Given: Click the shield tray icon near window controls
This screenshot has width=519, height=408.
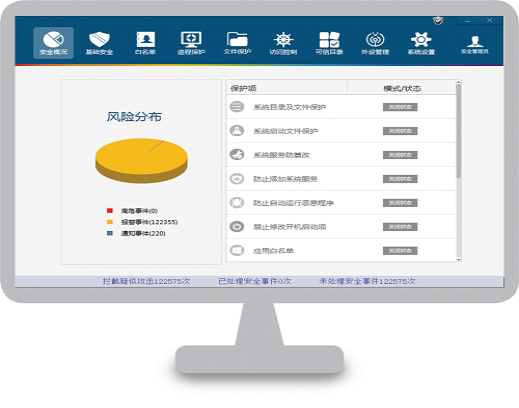Looking at the screenshot, I should (x=438, y=21).
